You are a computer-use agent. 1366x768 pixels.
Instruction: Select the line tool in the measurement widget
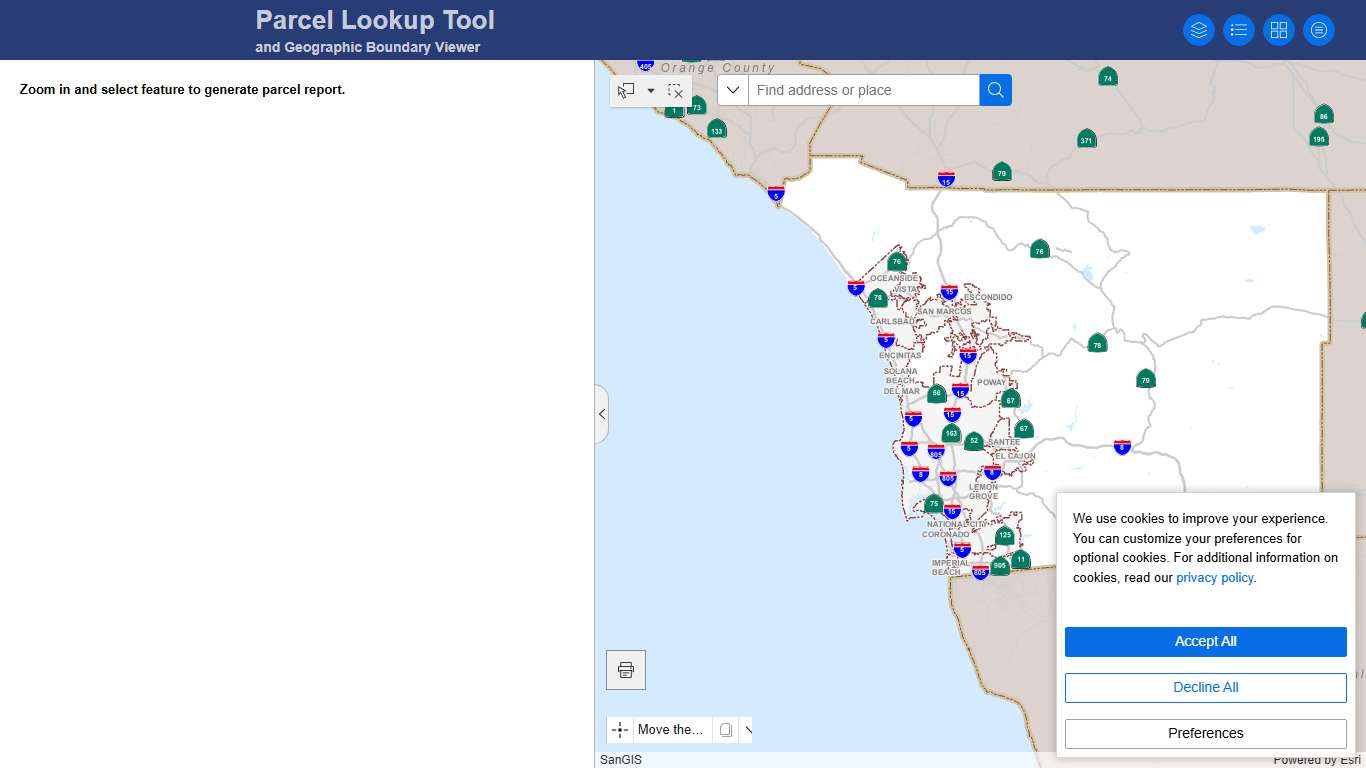747,729
